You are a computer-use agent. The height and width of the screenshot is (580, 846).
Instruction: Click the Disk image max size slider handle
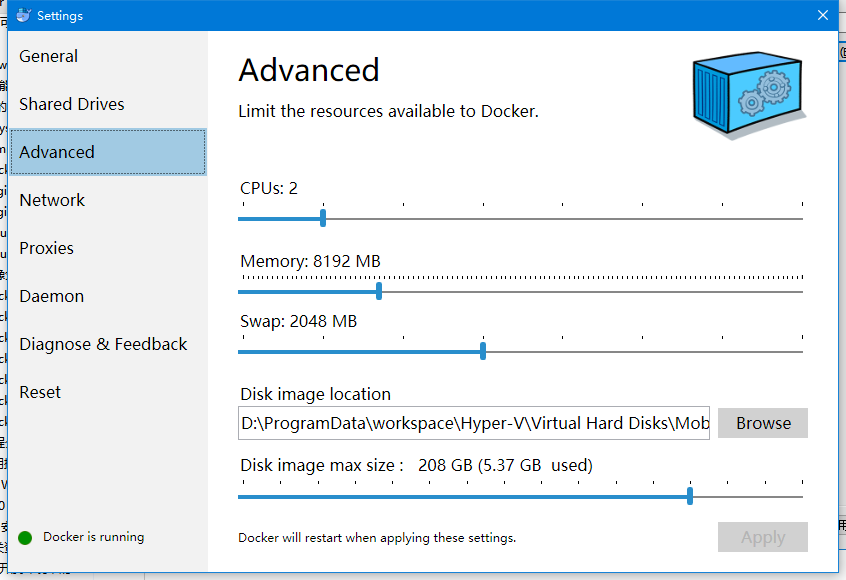690,496
